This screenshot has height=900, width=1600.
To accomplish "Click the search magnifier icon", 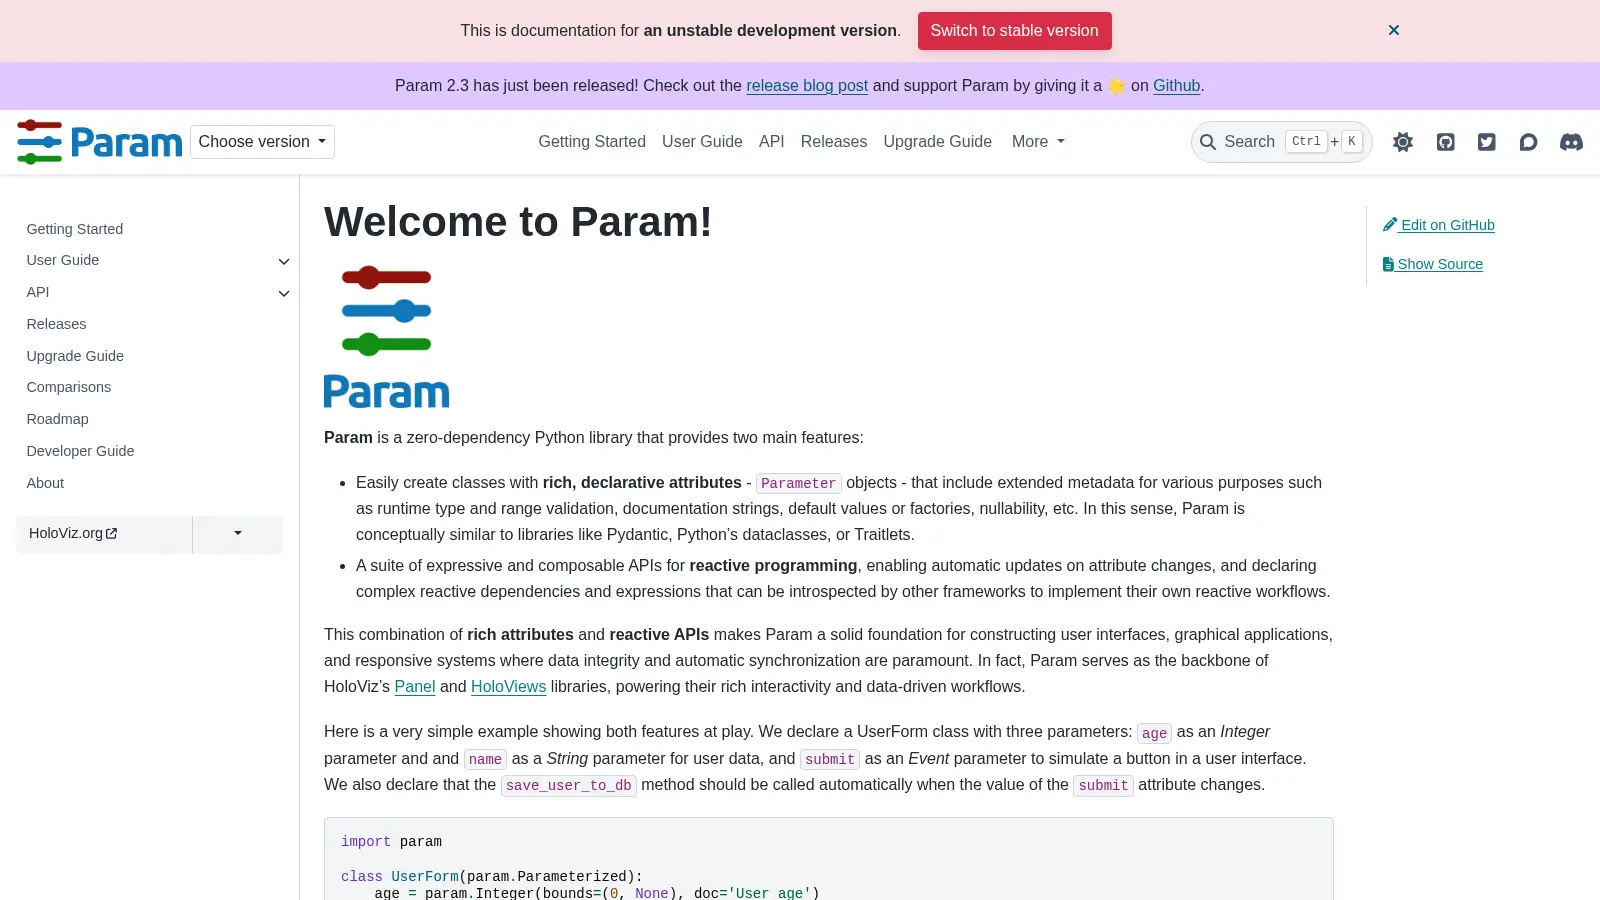I will tap(1208, 142).
